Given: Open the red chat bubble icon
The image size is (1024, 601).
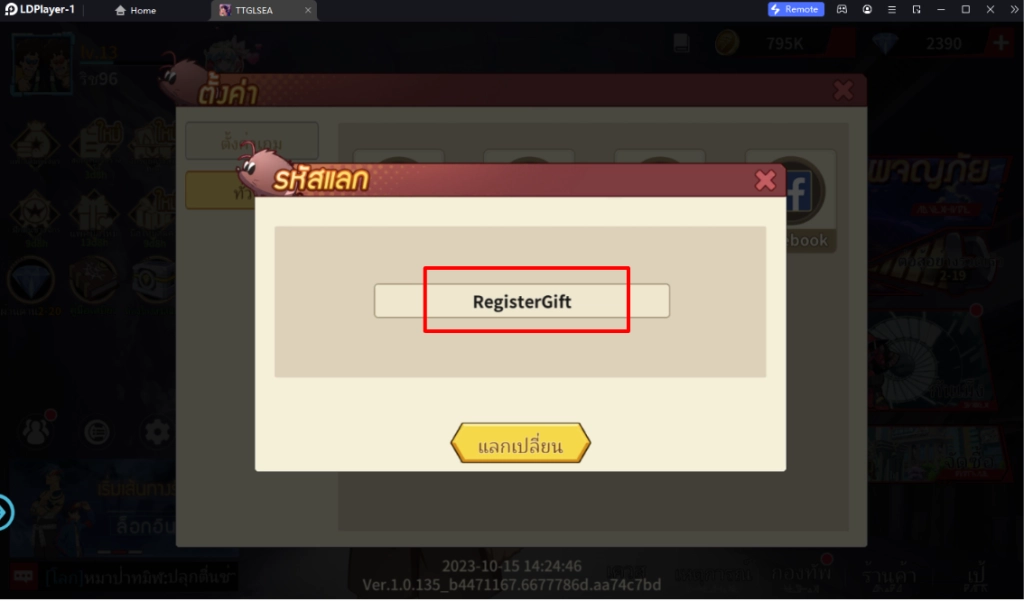Looking at the screenshot, I should (23, 576).
